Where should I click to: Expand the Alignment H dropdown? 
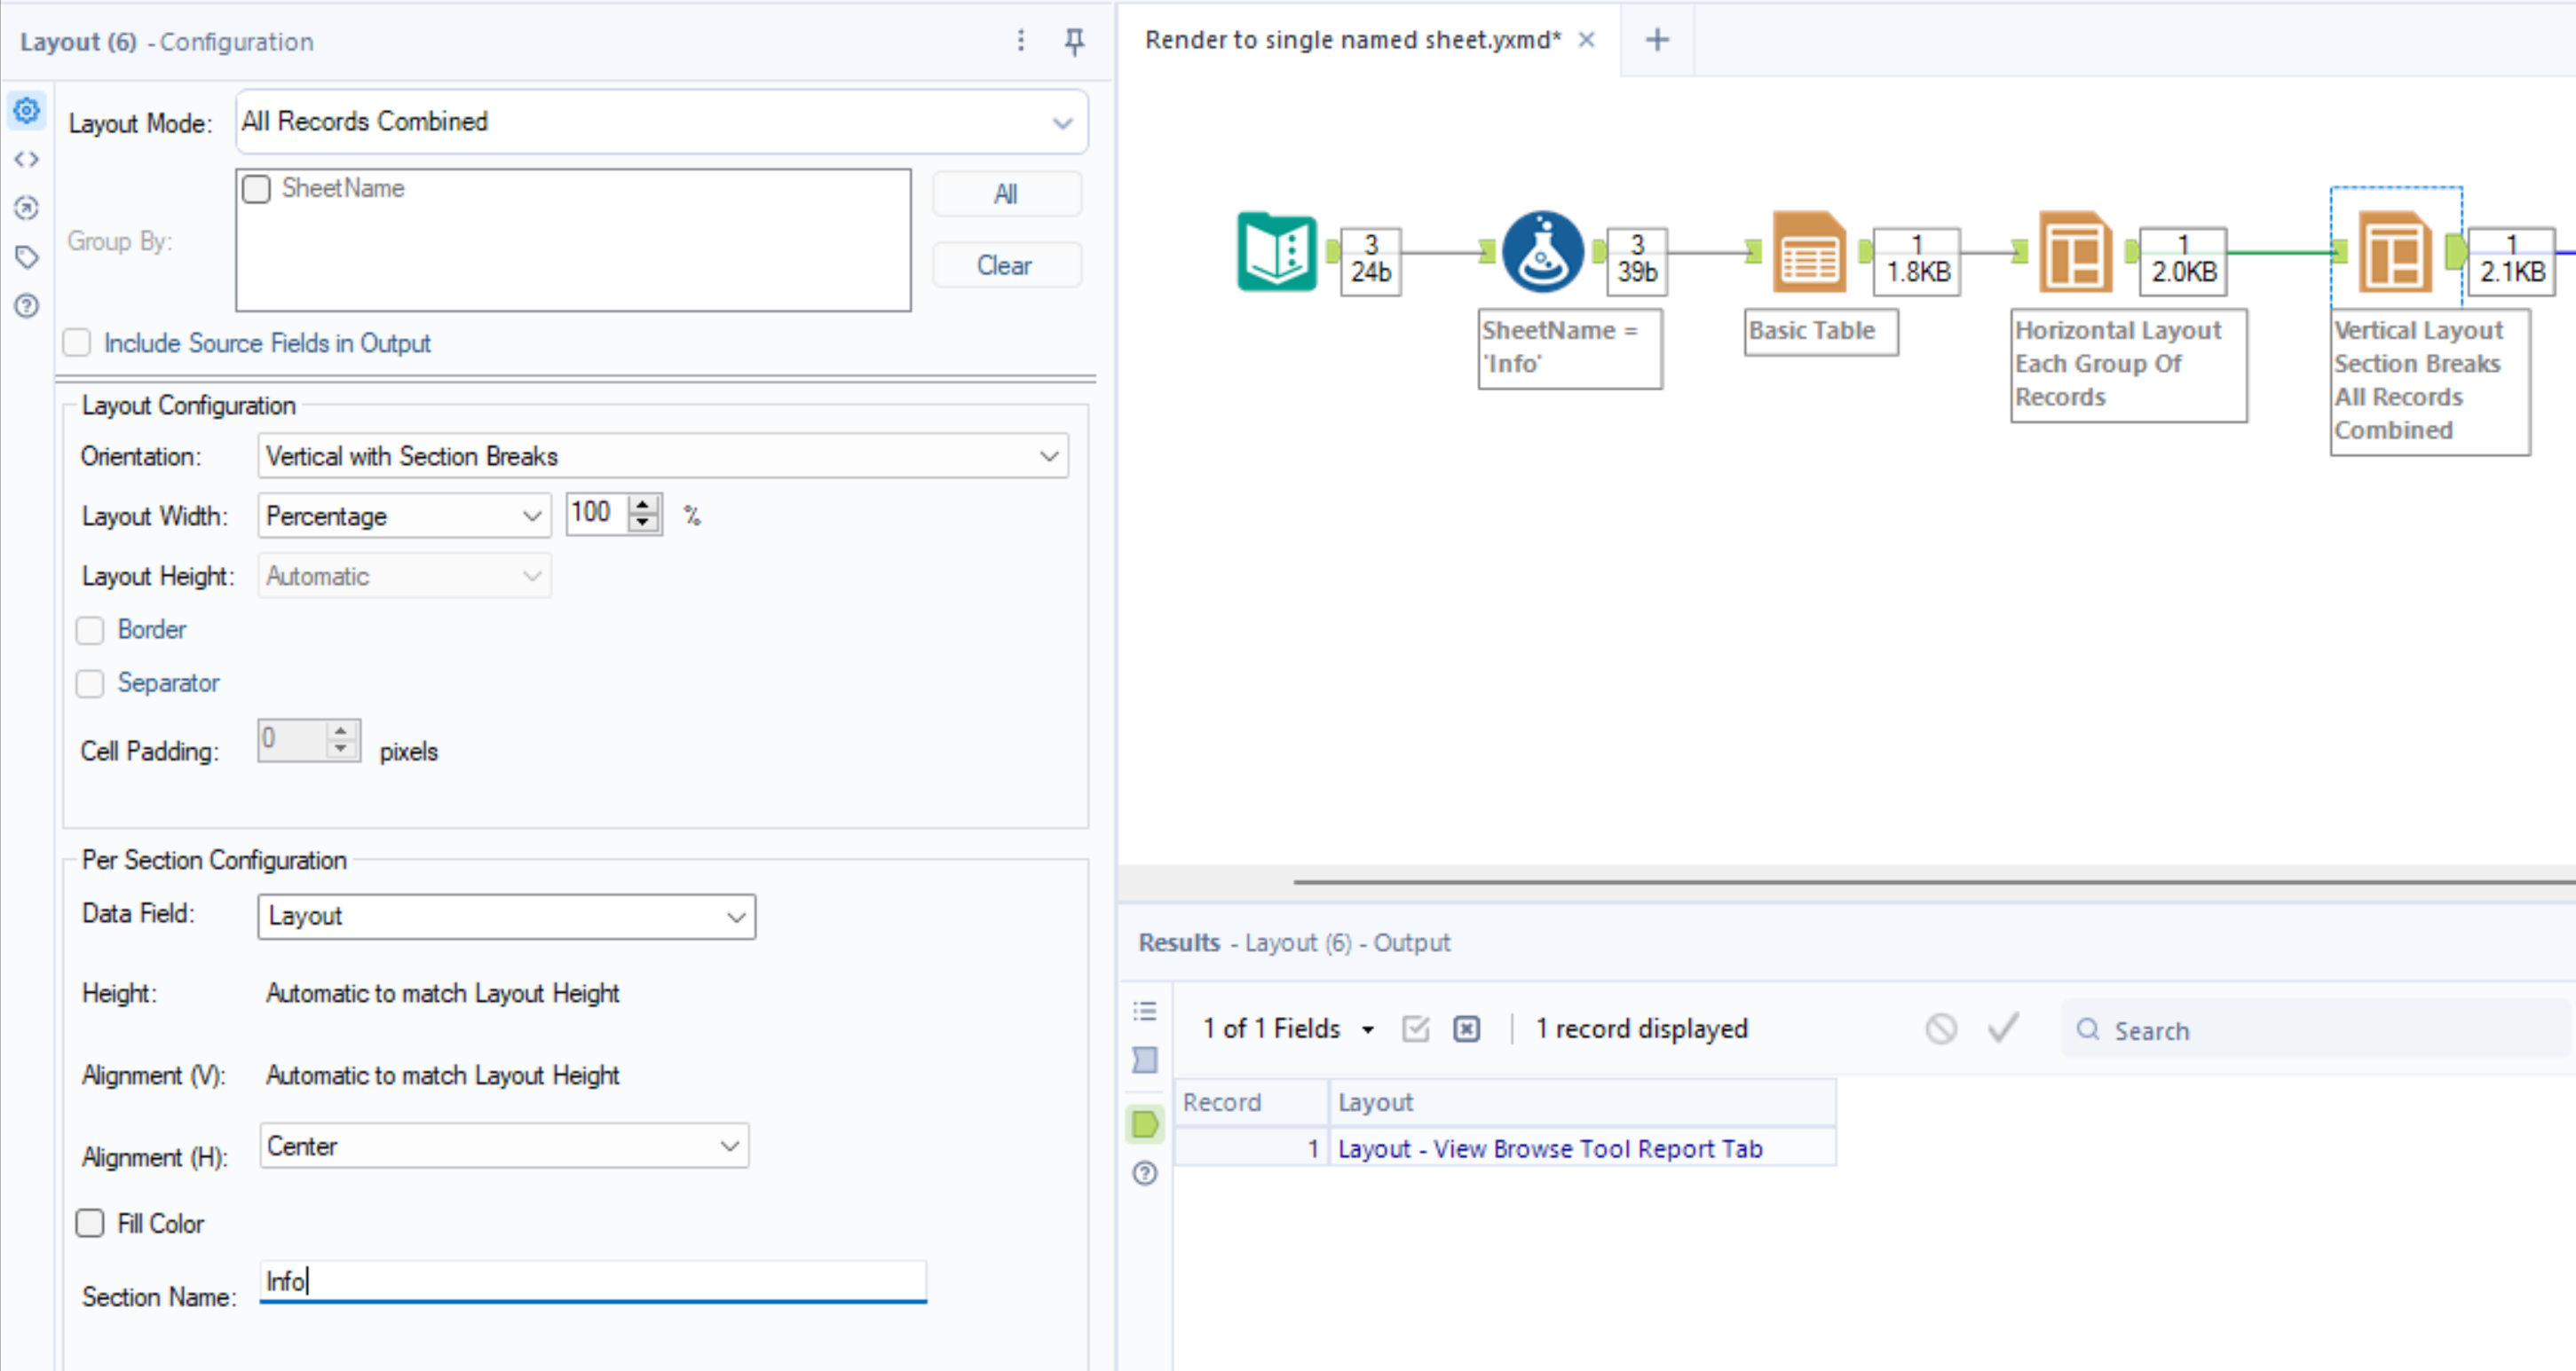tap(729, 1146)
